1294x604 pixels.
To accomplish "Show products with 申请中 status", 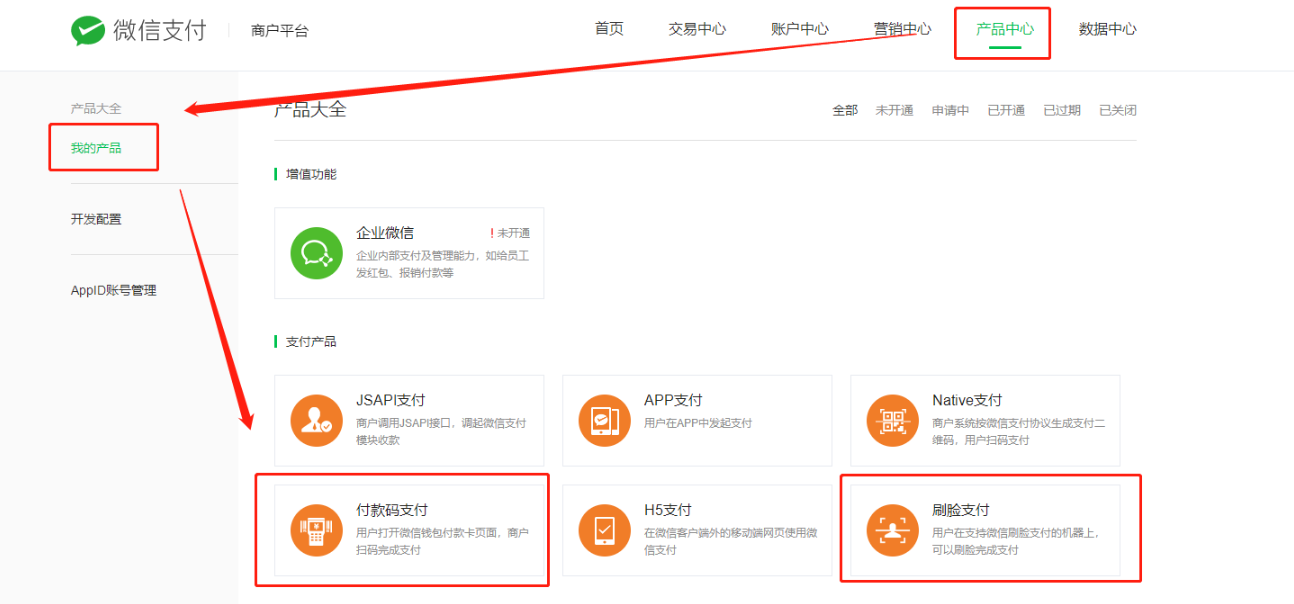I will point(950,111).
